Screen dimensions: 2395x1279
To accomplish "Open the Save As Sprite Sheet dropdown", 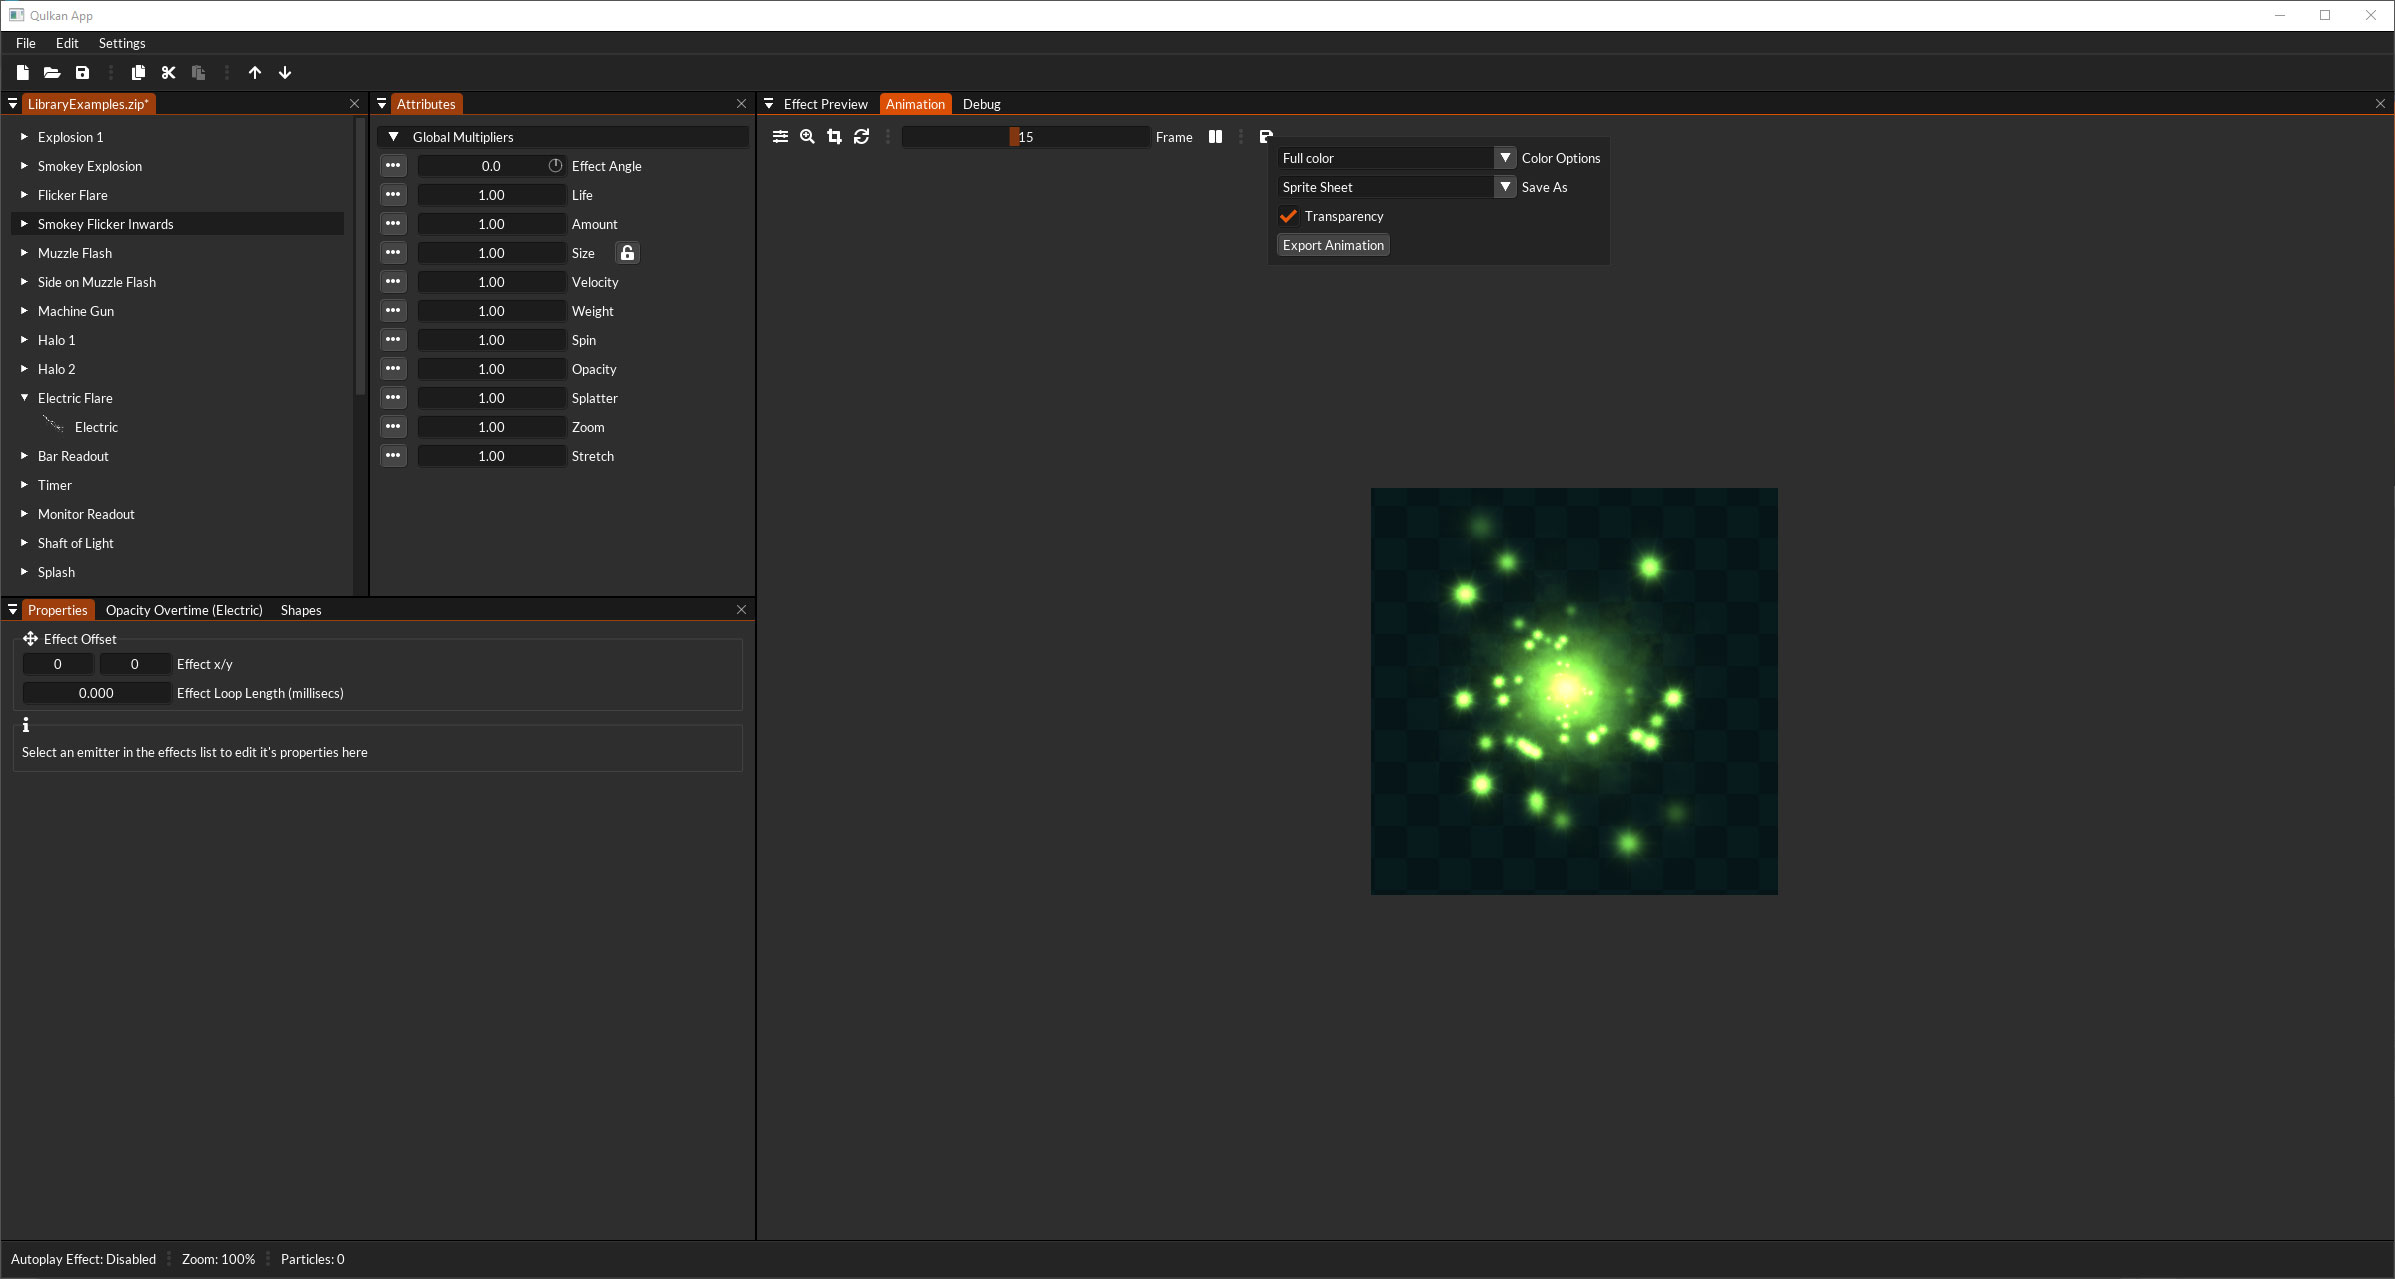I will click(x=1505, y=187).
